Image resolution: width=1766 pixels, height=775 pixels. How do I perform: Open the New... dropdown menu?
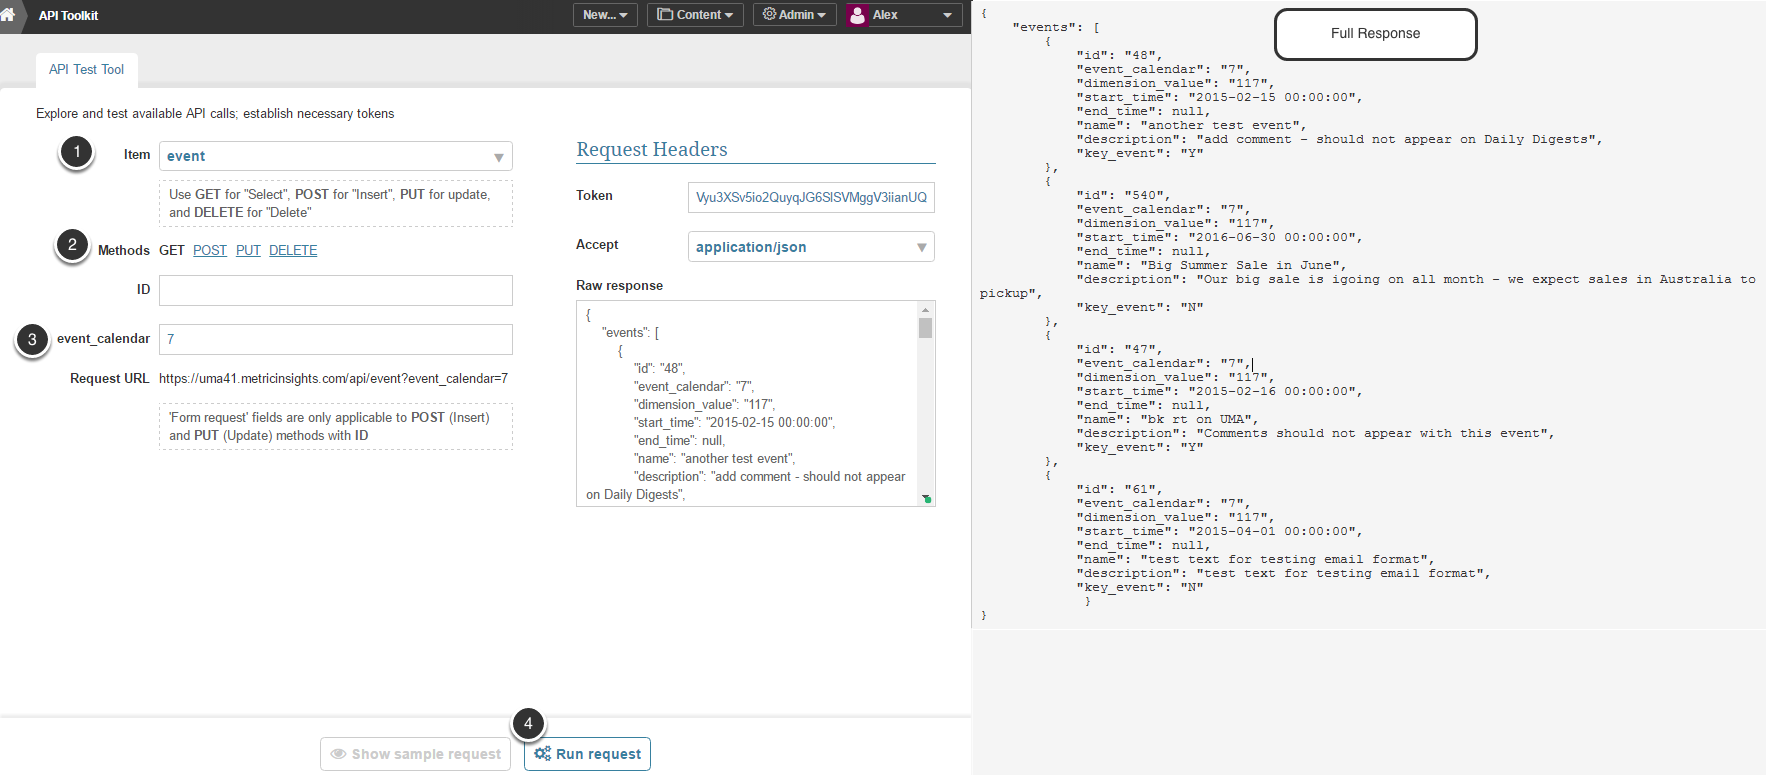coord(605,15)
